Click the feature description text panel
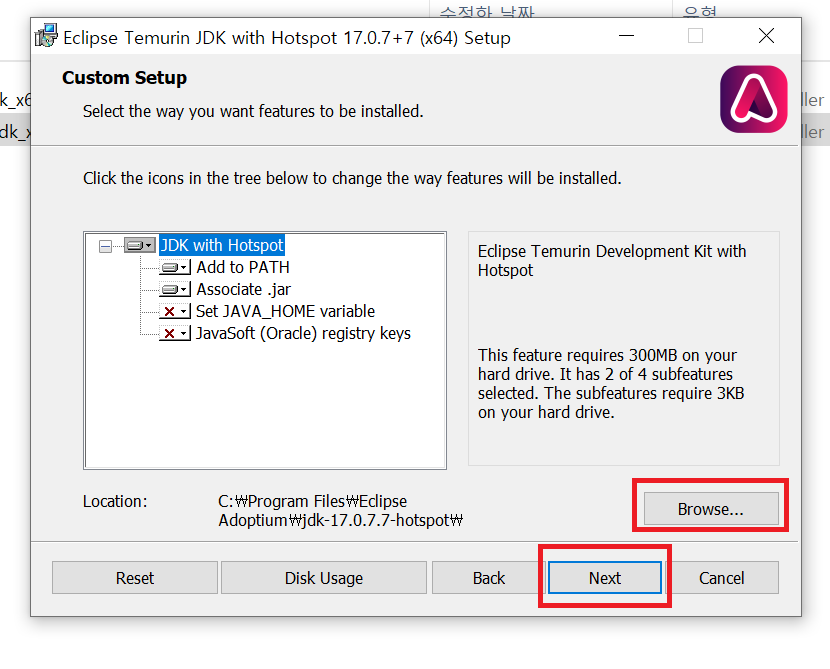Image resolution: width=830 pixels, height=669 pixels. 624,348
